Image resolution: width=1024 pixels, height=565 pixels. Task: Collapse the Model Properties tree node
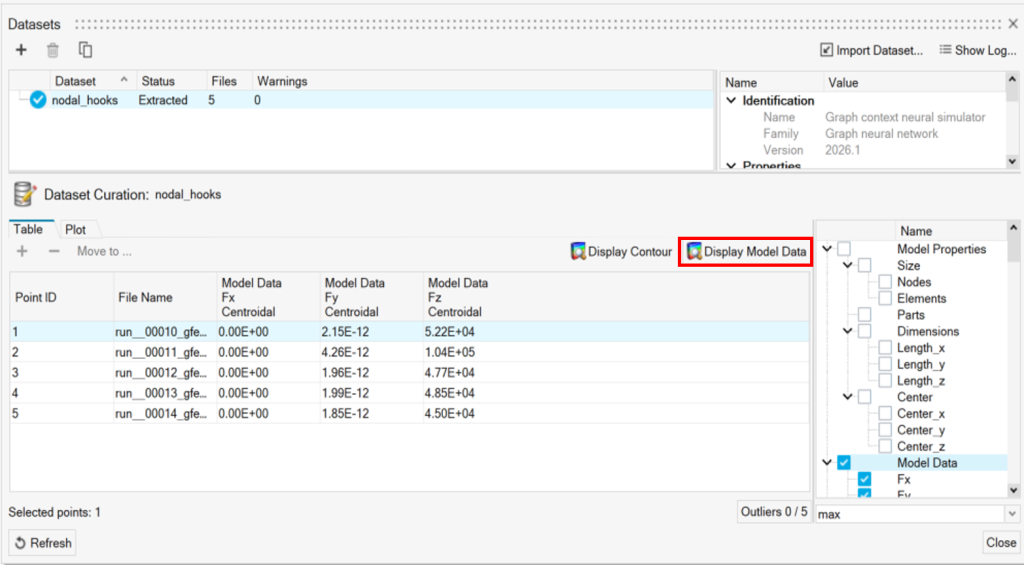827,249
